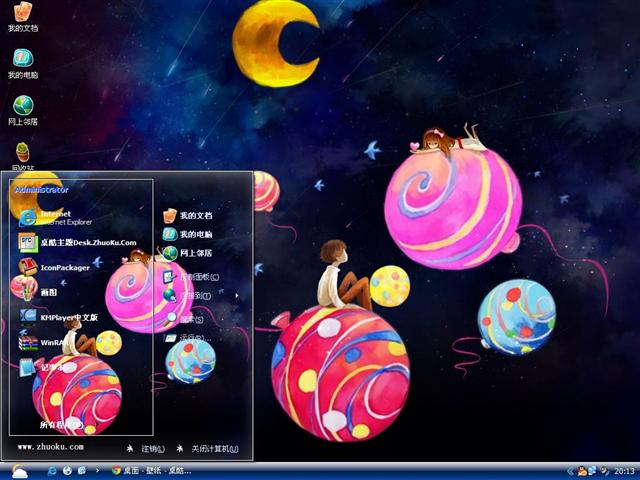Open the notepad entry below WinRAR

click(x=41, y=367)
